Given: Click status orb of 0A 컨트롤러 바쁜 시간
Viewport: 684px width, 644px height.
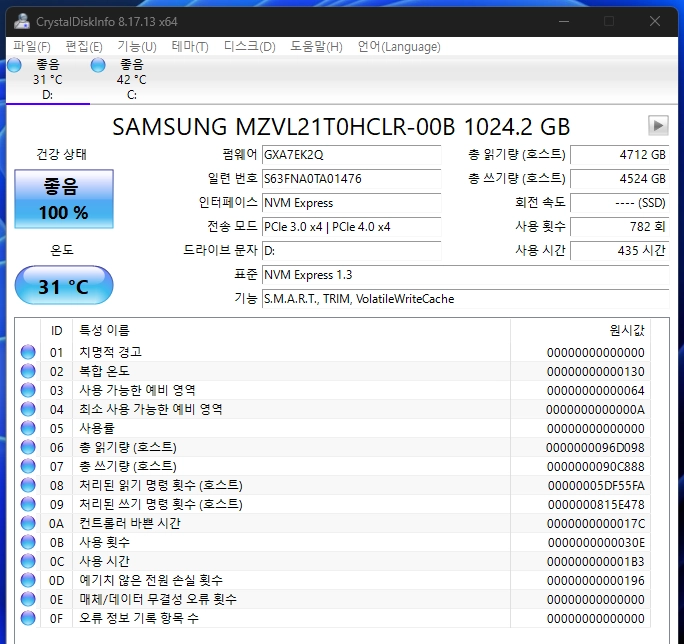Looking at the screenshot, I should [x=28, y=523].
